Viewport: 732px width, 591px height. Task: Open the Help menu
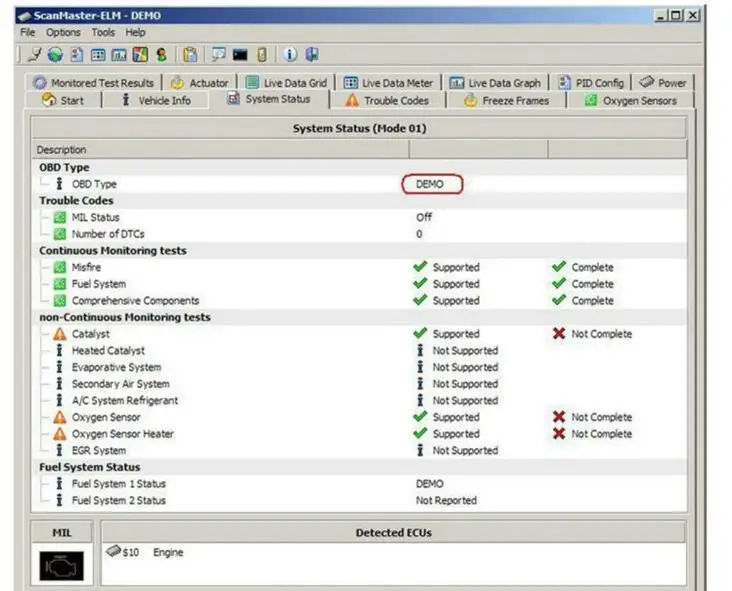tap(135, 32)
